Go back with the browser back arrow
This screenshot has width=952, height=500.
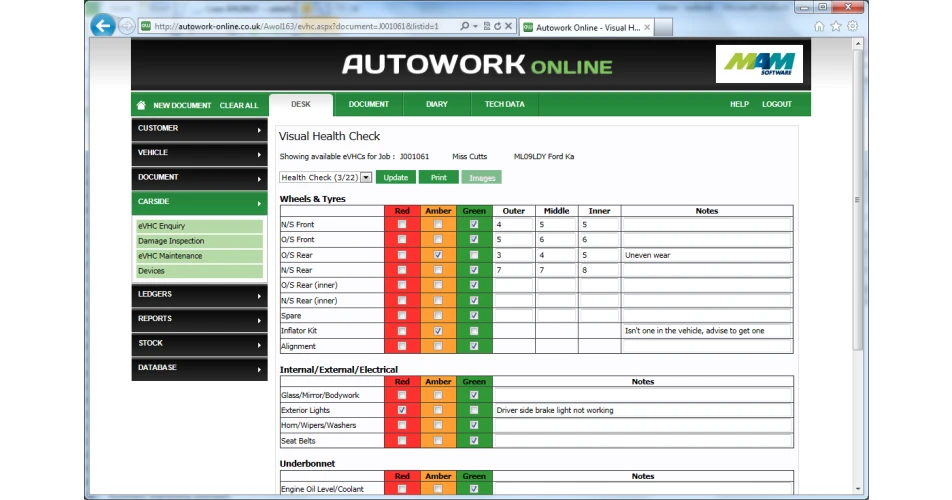pos(103,26)
